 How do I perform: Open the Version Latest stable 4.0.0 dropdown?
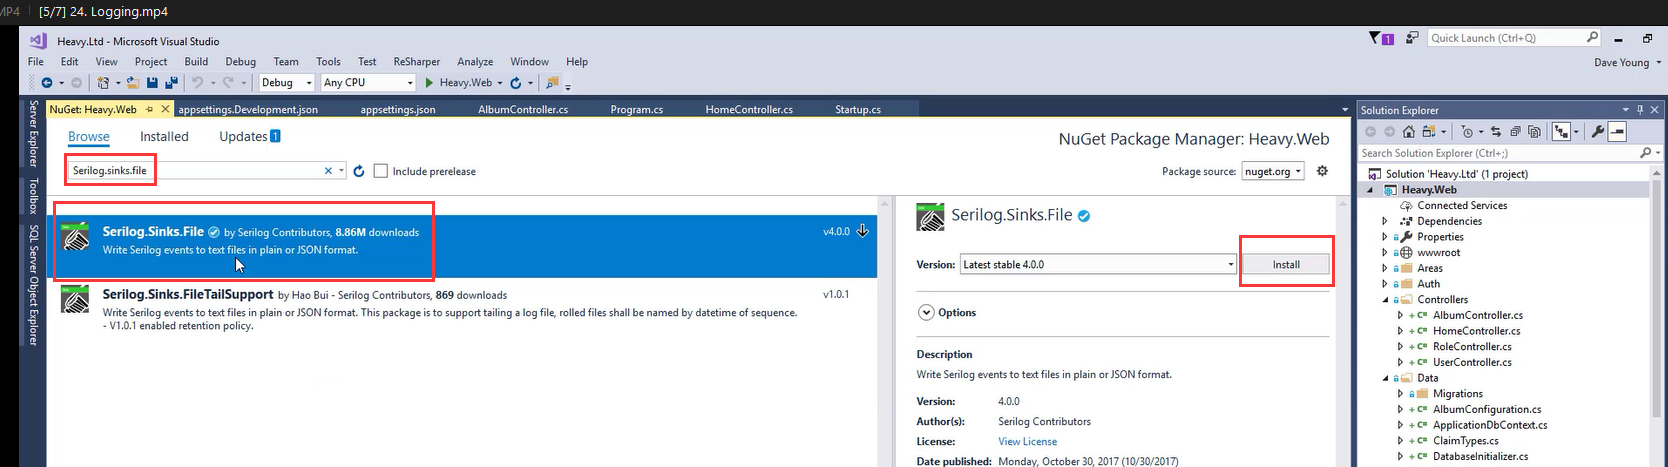point(1098,265)
